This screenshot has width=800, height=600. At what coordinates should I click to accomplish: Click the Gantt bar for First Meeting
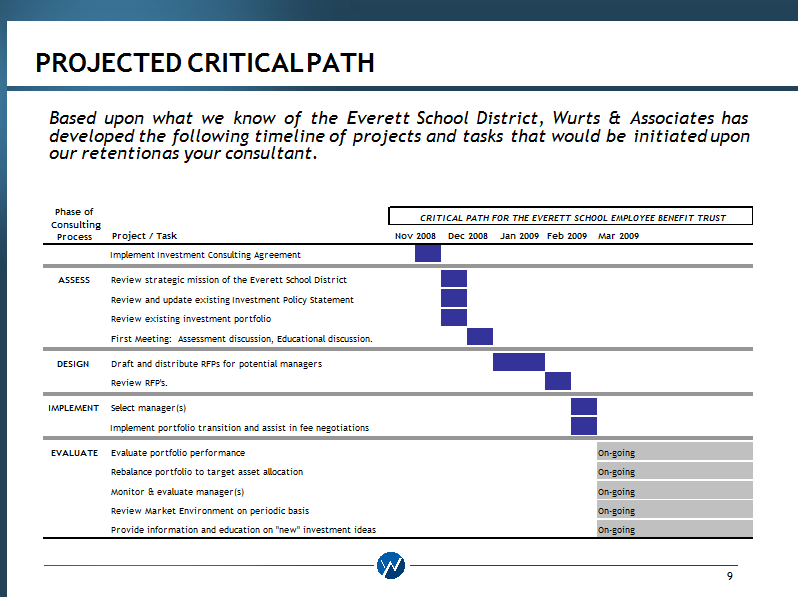pos(480,337)
